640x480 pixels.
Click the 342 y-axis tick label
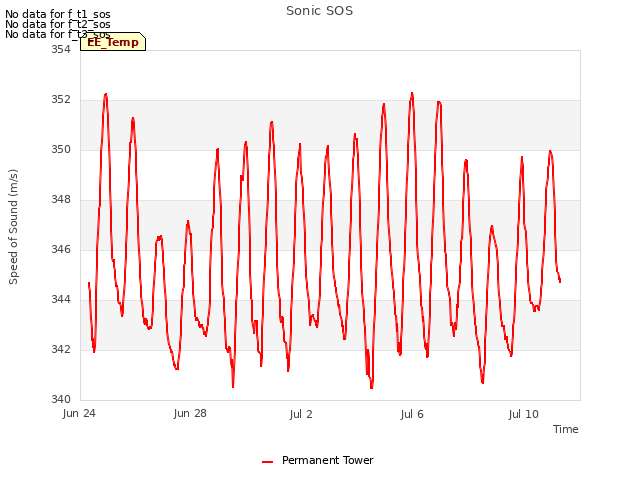[61, 349]
